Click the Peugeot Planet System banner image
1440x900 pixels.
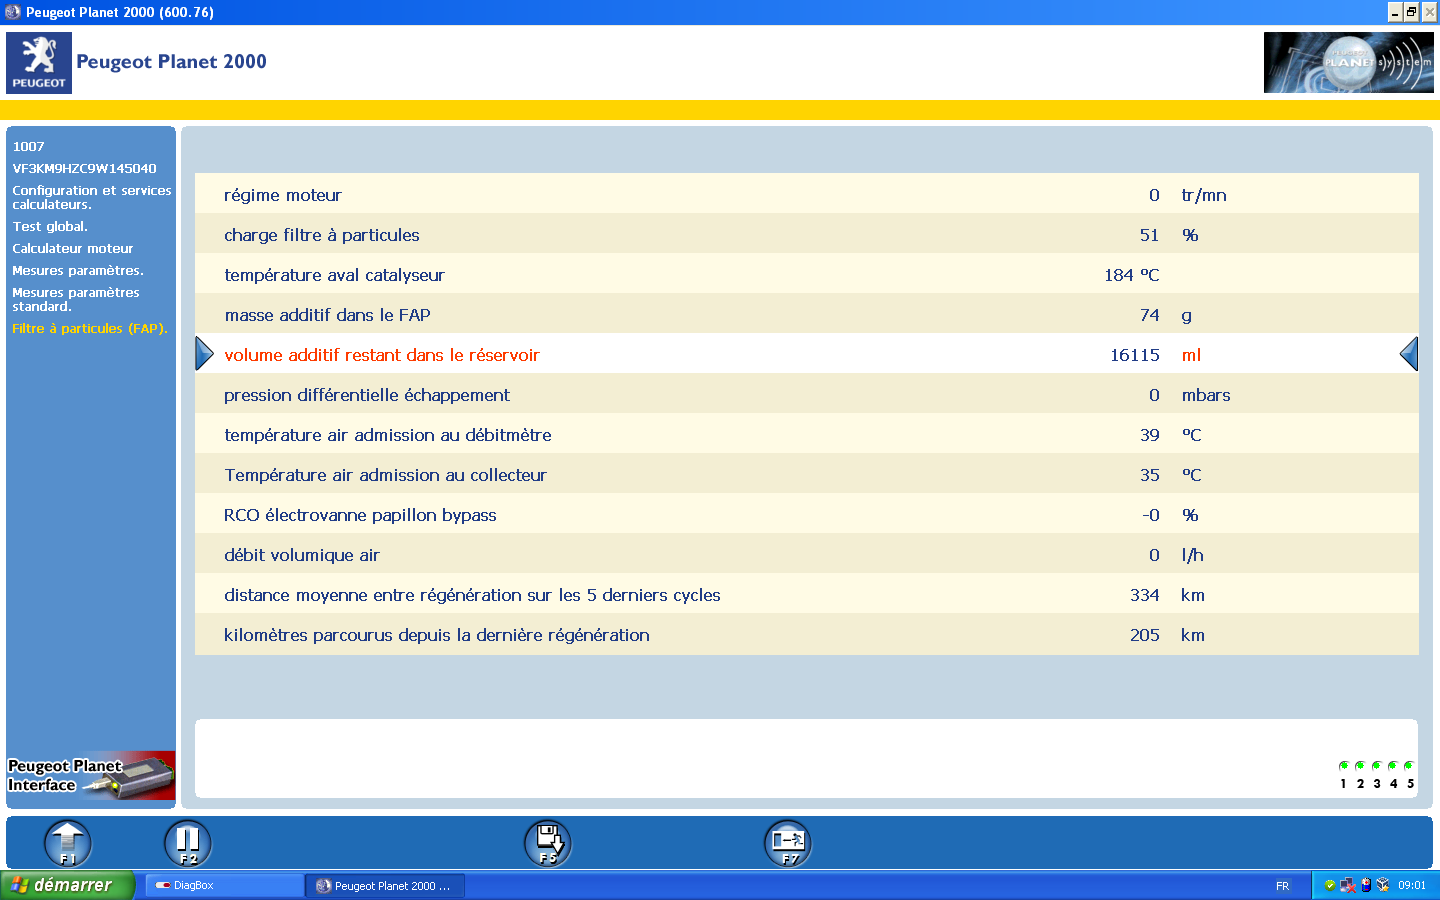[x=1348, y=62]
